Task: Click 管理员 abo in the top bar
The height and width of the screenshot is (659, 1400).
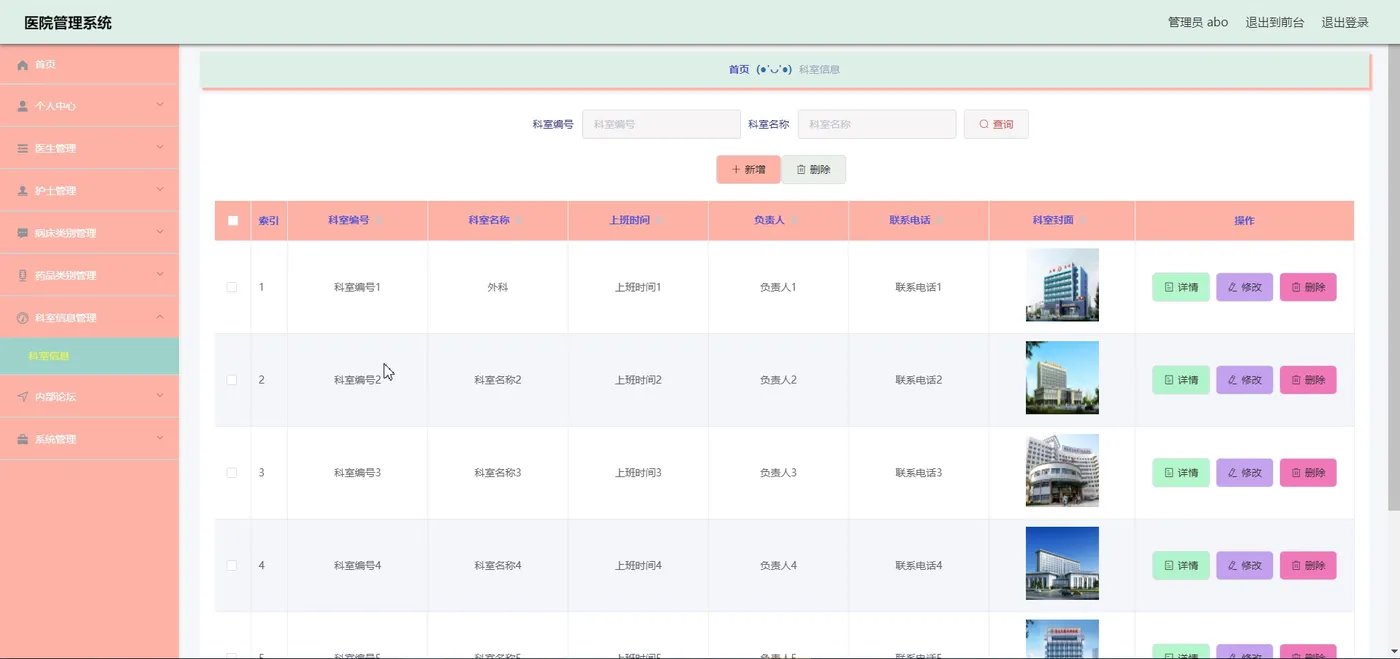Action: [x=1198, y=22]
